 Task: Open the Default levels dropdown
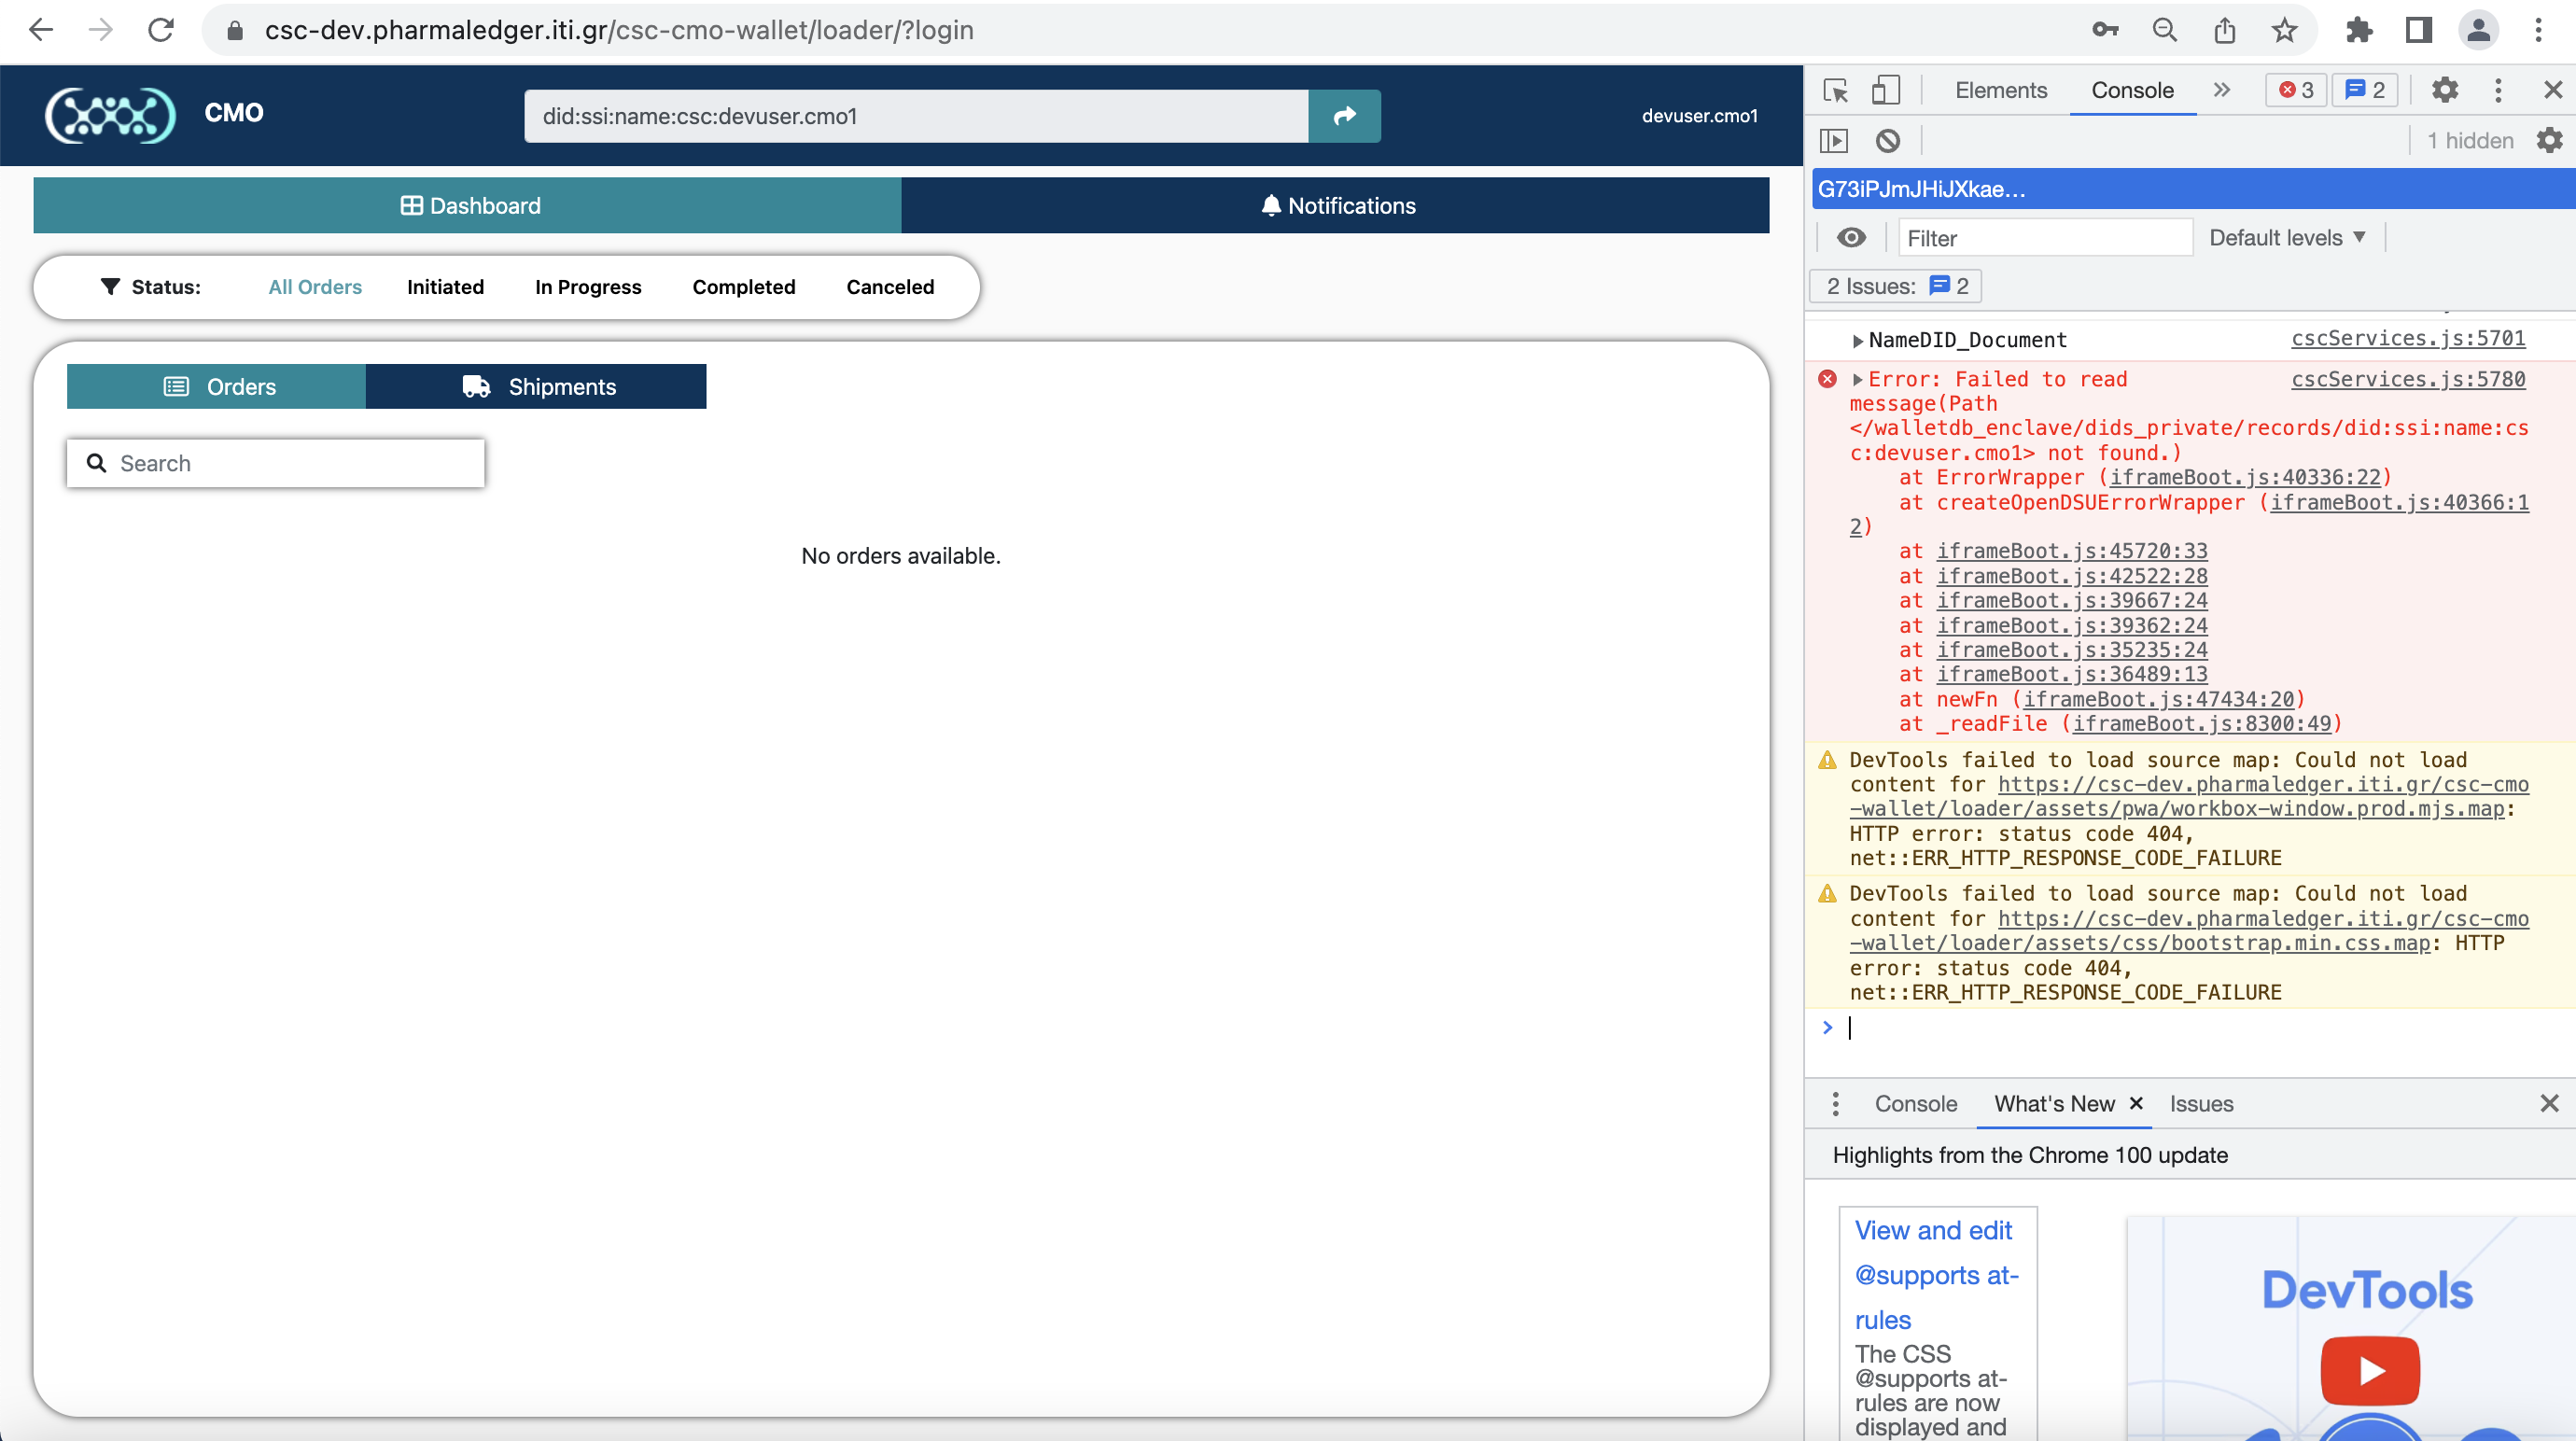point(2287,238)
